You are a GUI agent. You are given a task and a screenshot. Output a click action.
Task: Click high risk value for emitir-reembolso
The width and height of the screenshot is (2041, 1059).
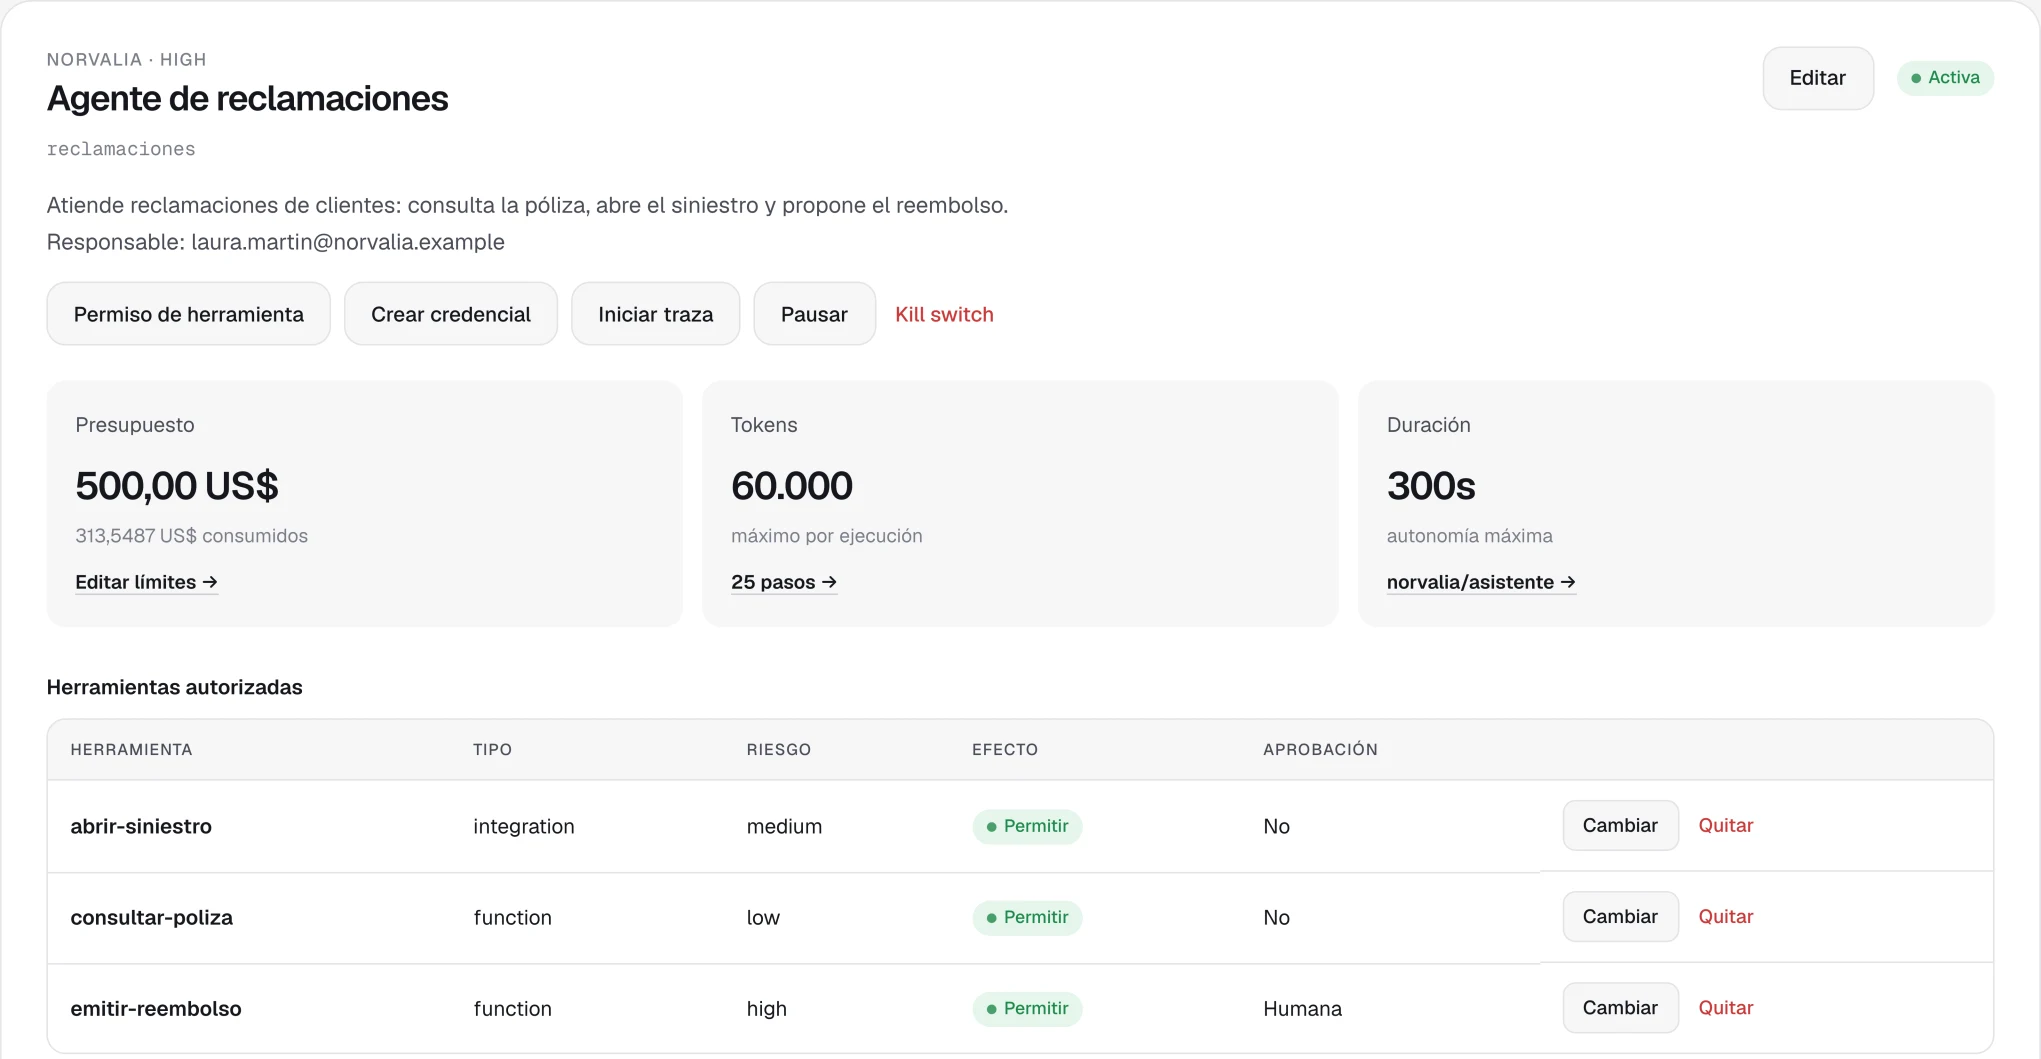[766, 1008]
